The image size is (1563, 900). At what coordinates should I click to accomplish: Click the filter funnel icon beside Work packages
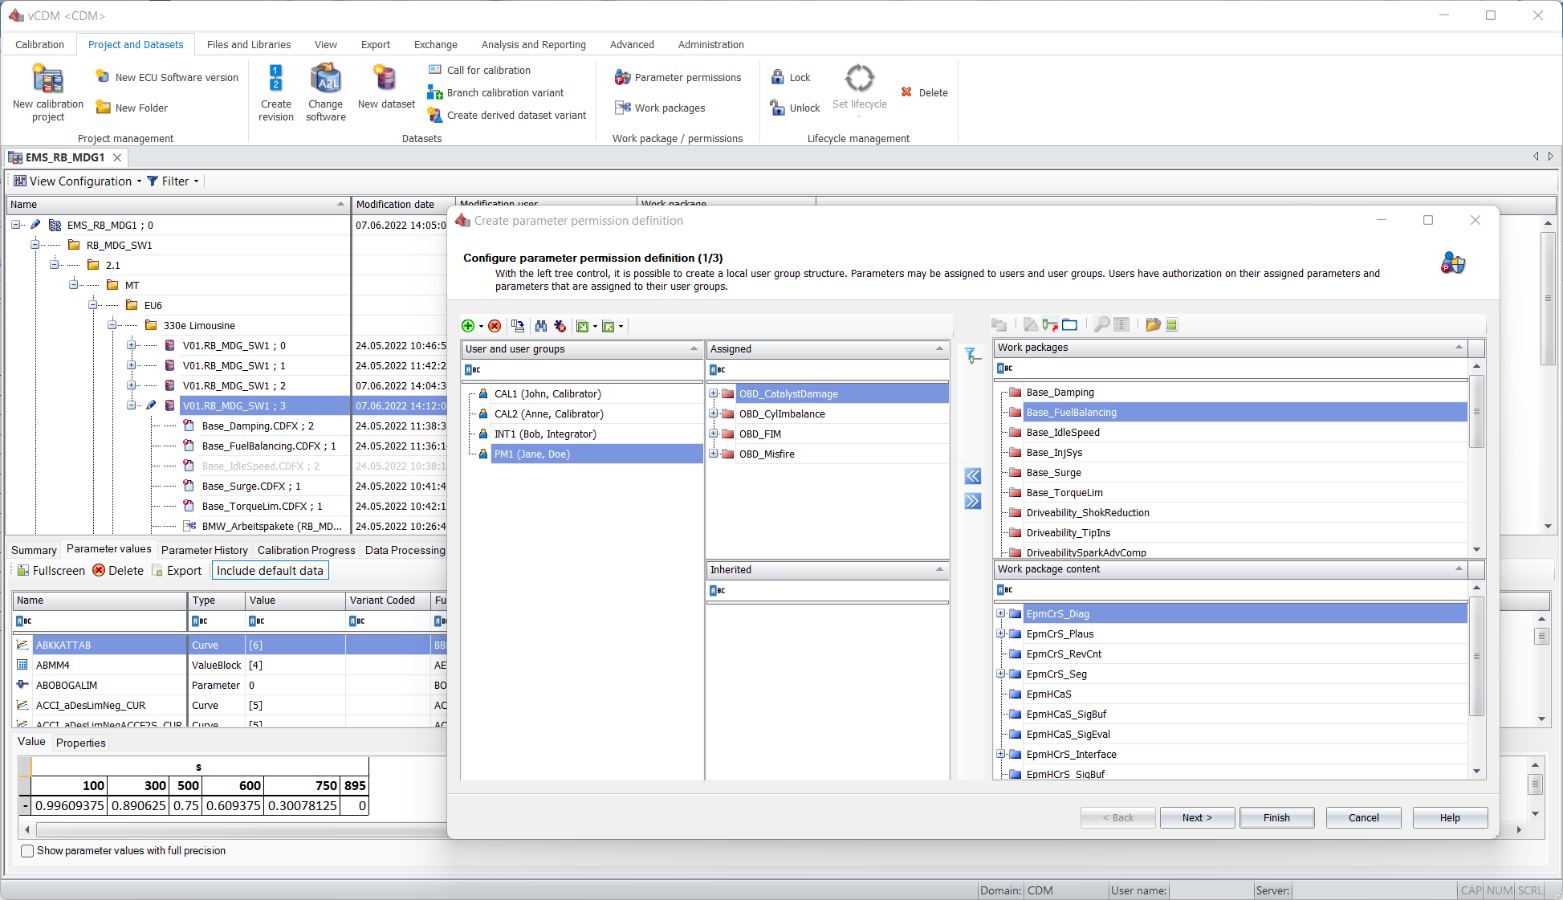[x=972, y=355]
